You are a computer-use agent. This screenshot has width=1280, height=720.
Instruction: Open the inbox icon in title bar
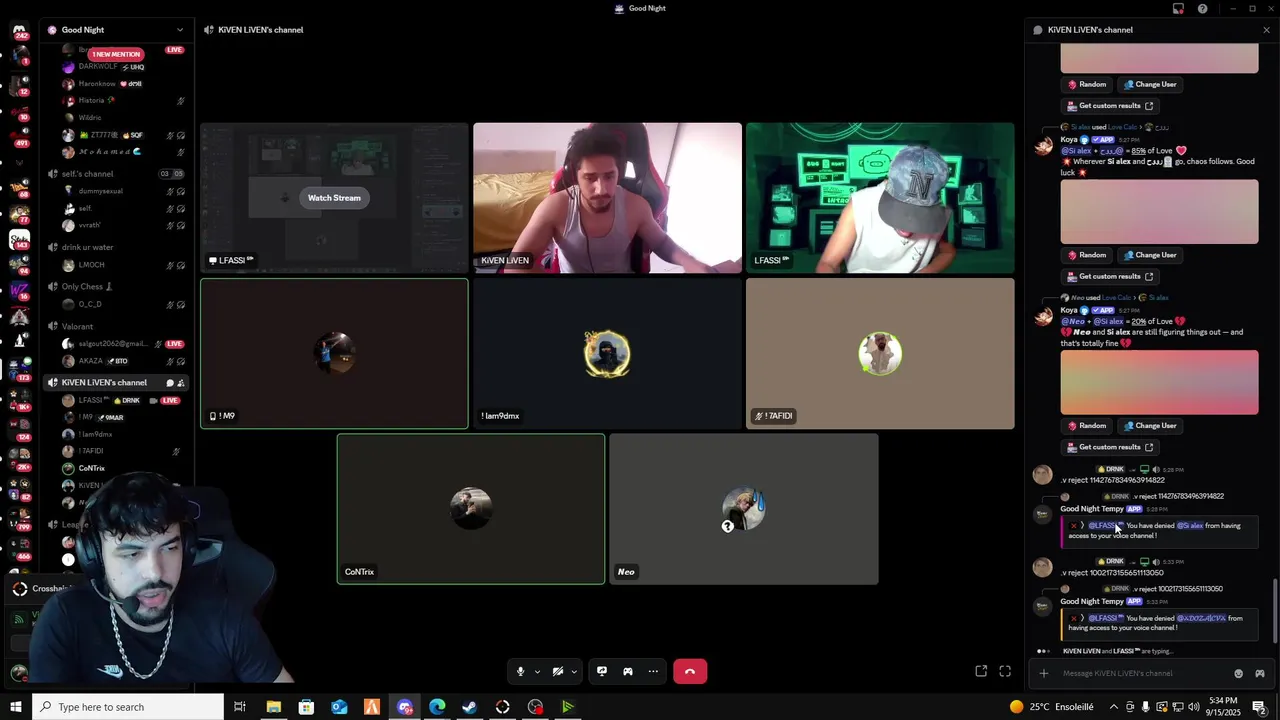pyautogui.click(x=1178, y=9)
